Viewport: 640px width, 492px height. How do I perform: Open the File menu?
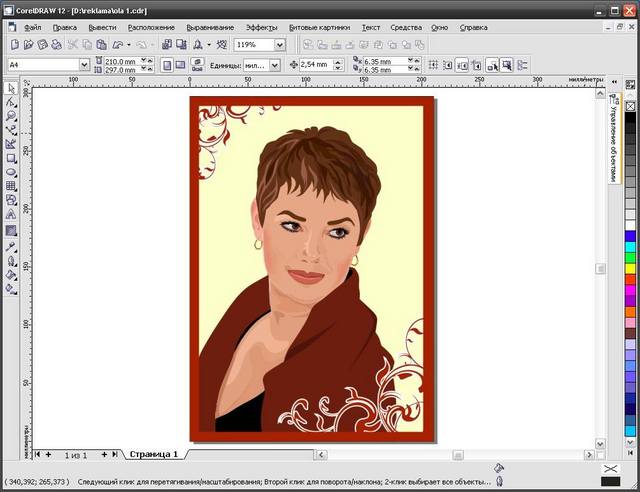point(33,28)
